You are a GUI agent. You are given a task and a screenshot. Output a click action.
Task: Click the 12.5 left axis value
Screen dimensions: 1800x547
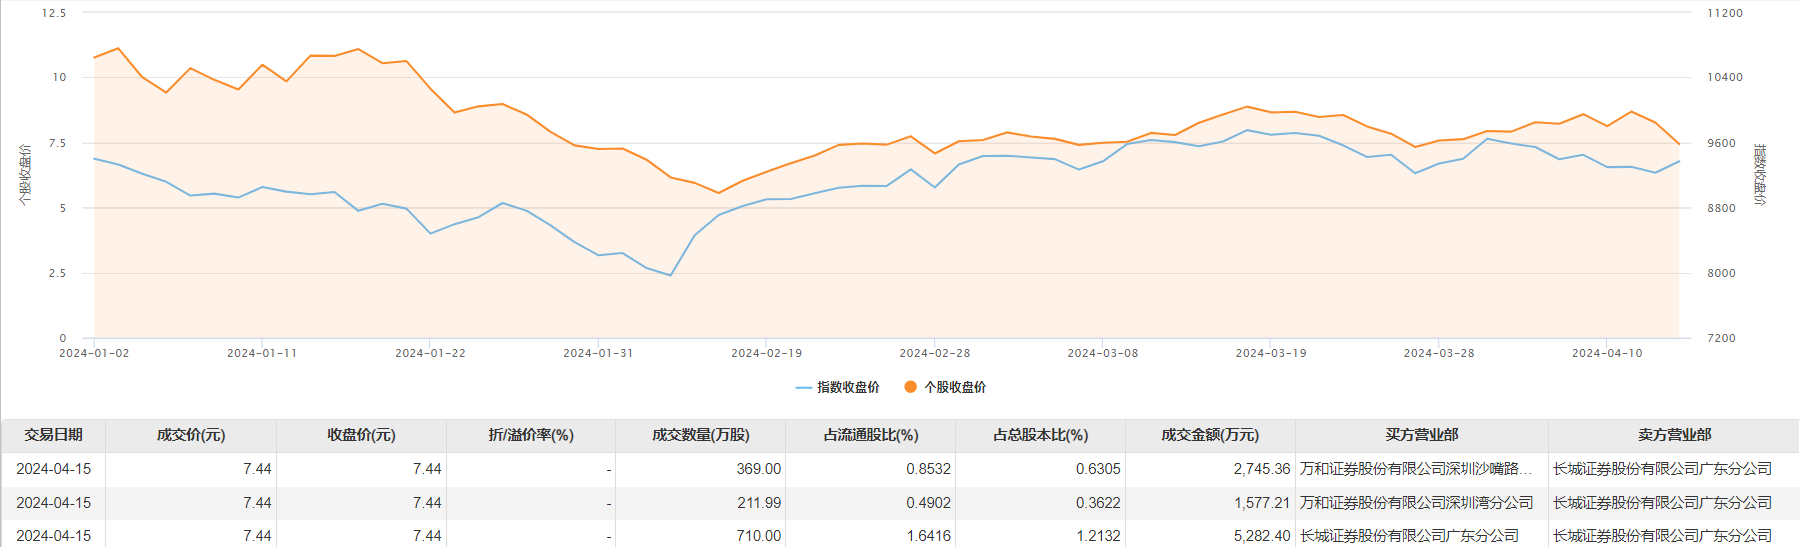[x=54, y=13]
